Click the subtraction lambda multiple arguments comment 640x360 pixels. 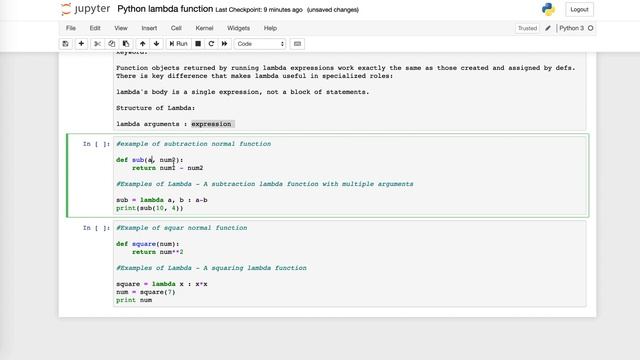(264, 184)
